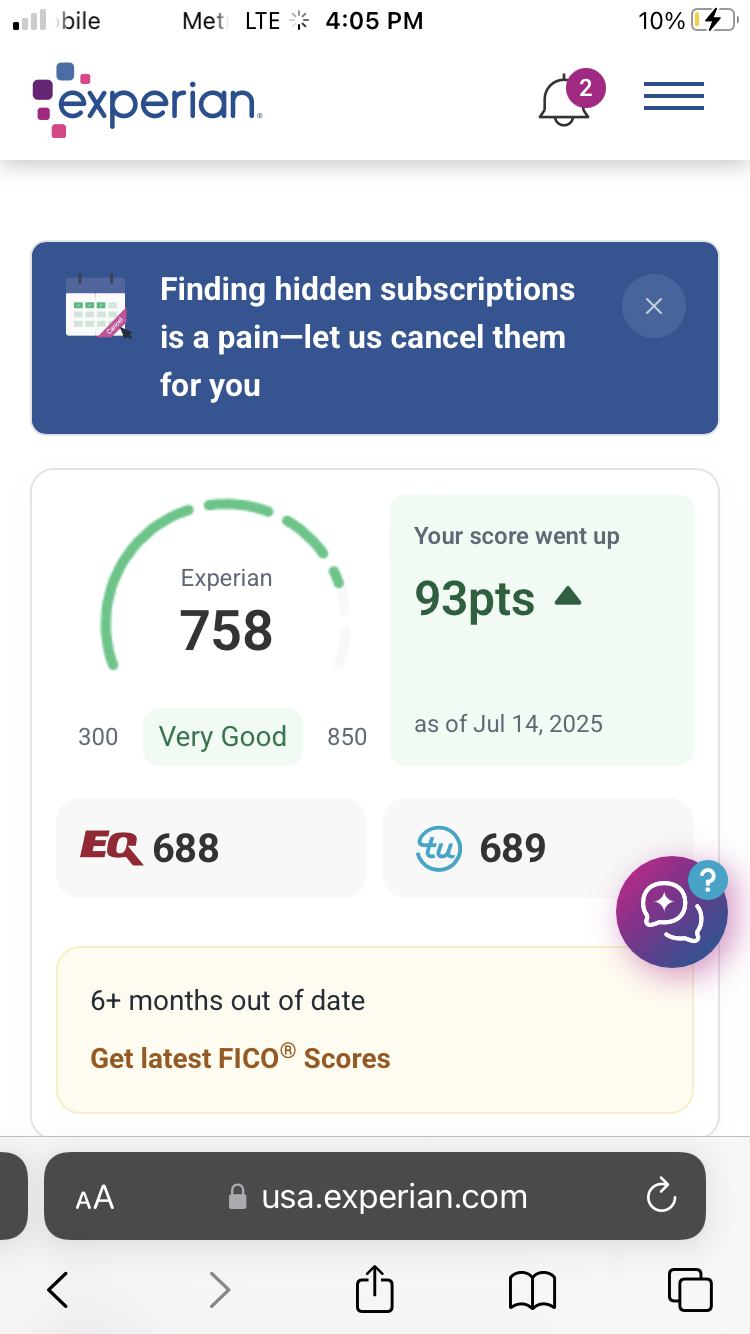Open Safari AA reader options
Viewport: 750px width, 1334px height.
tap(95, 1197)
